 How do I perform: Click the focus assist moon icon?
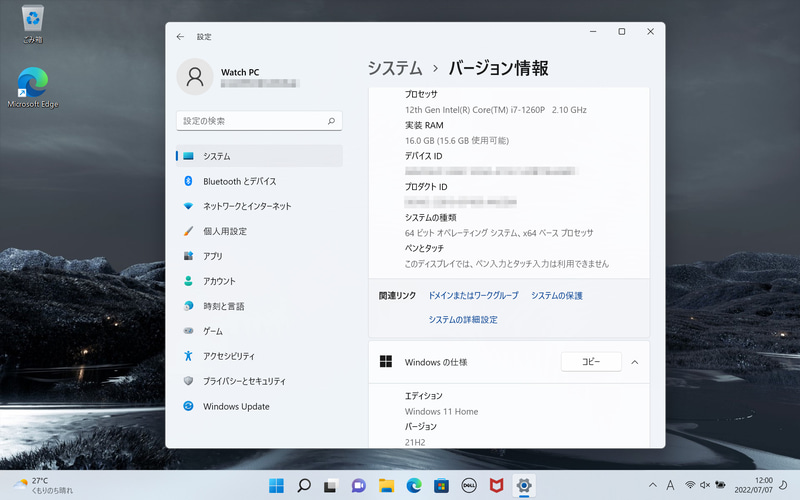tap(783, 485)
